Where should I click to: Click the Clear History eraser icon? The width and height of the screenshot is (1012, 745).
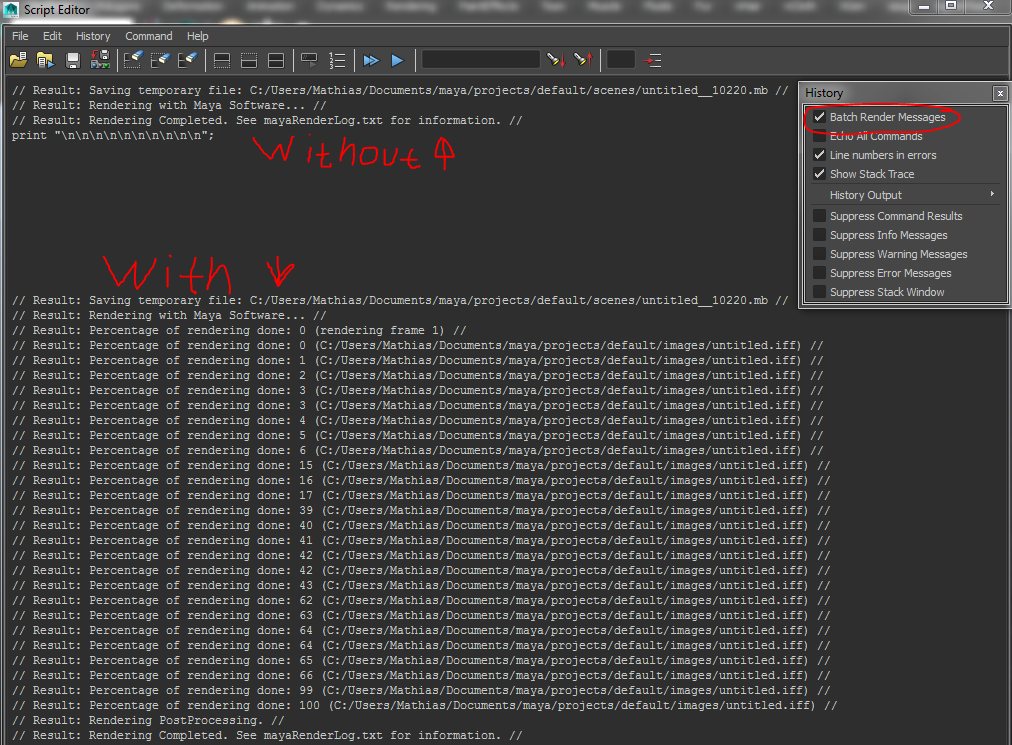(133, 61)
